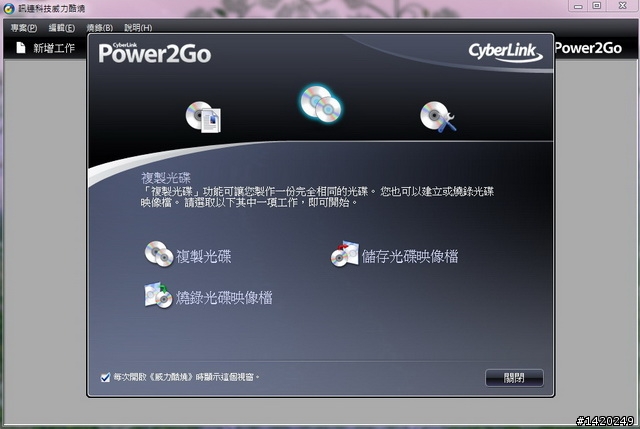
Task: Click the 關閉 button
Action: point(514,378)
